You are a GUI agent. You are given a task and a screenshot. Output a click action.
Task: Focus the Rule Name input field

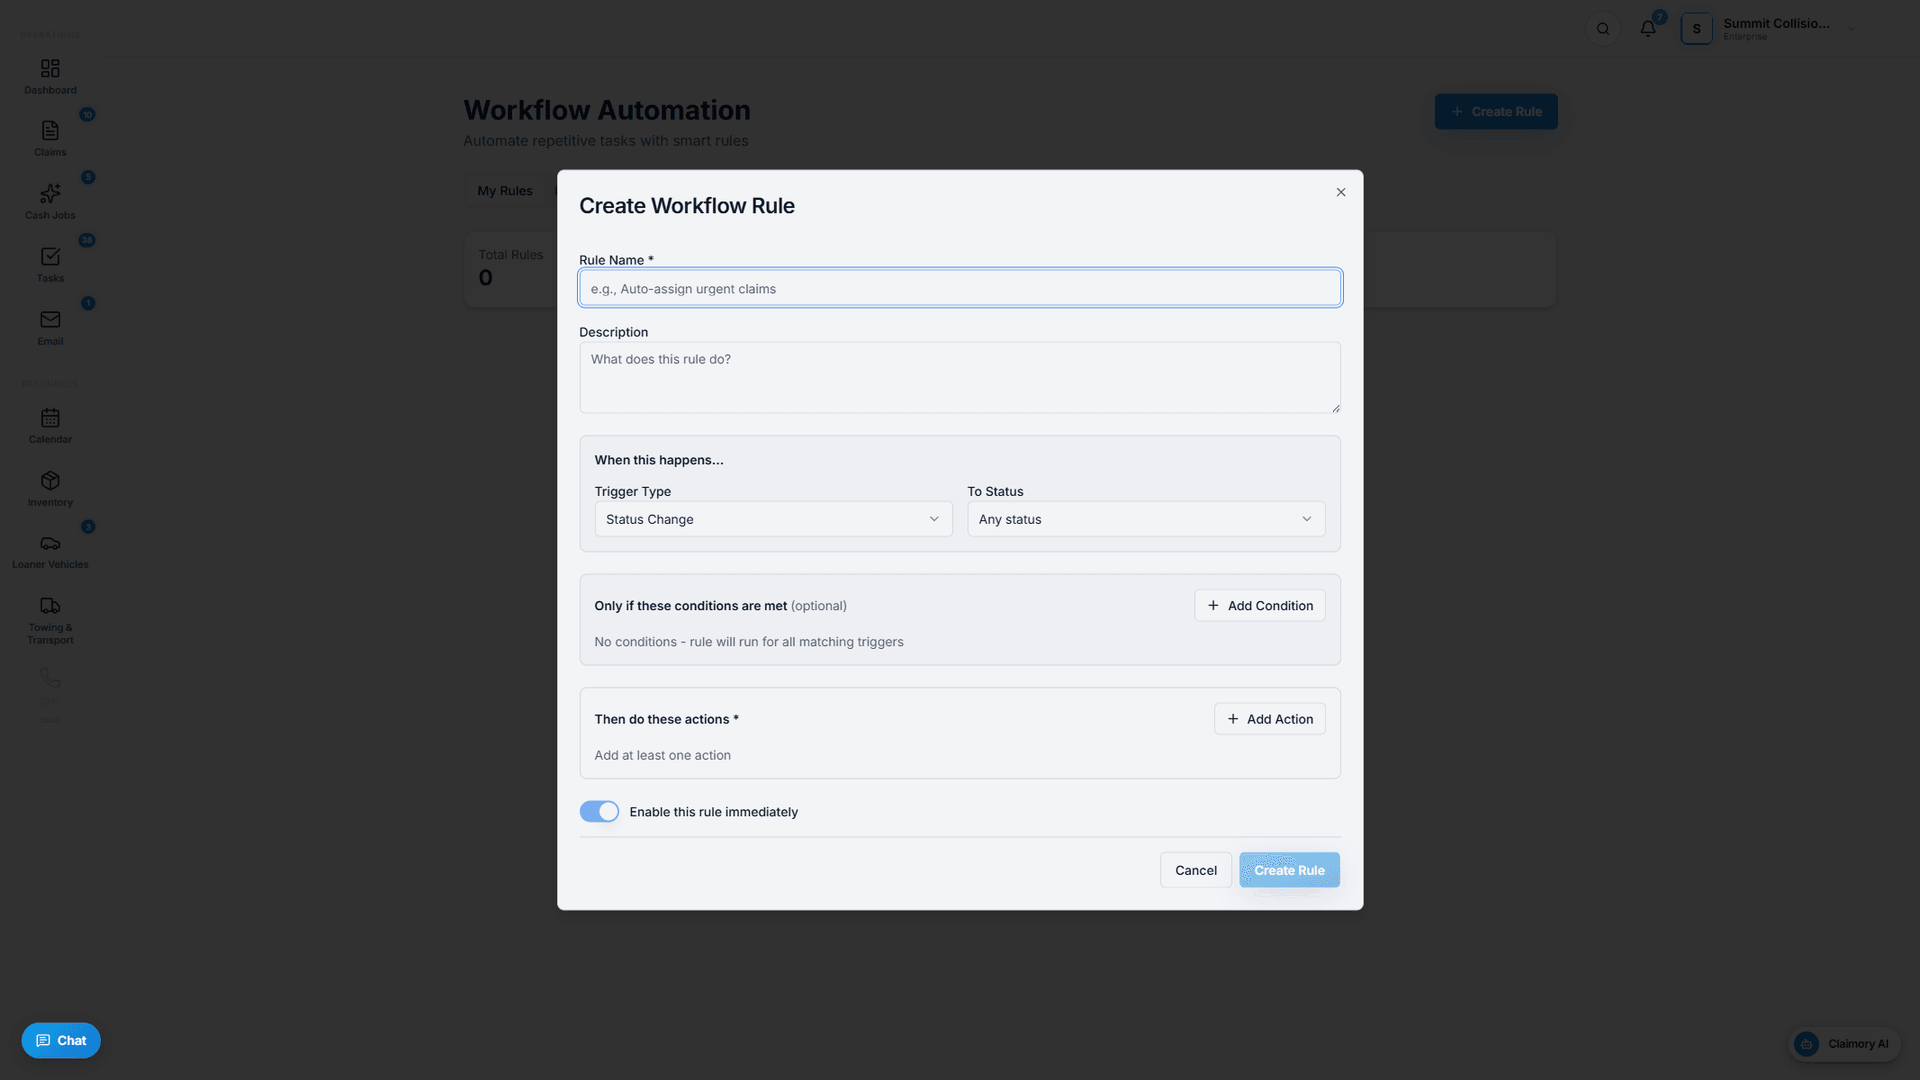click(x=960, y=288)
